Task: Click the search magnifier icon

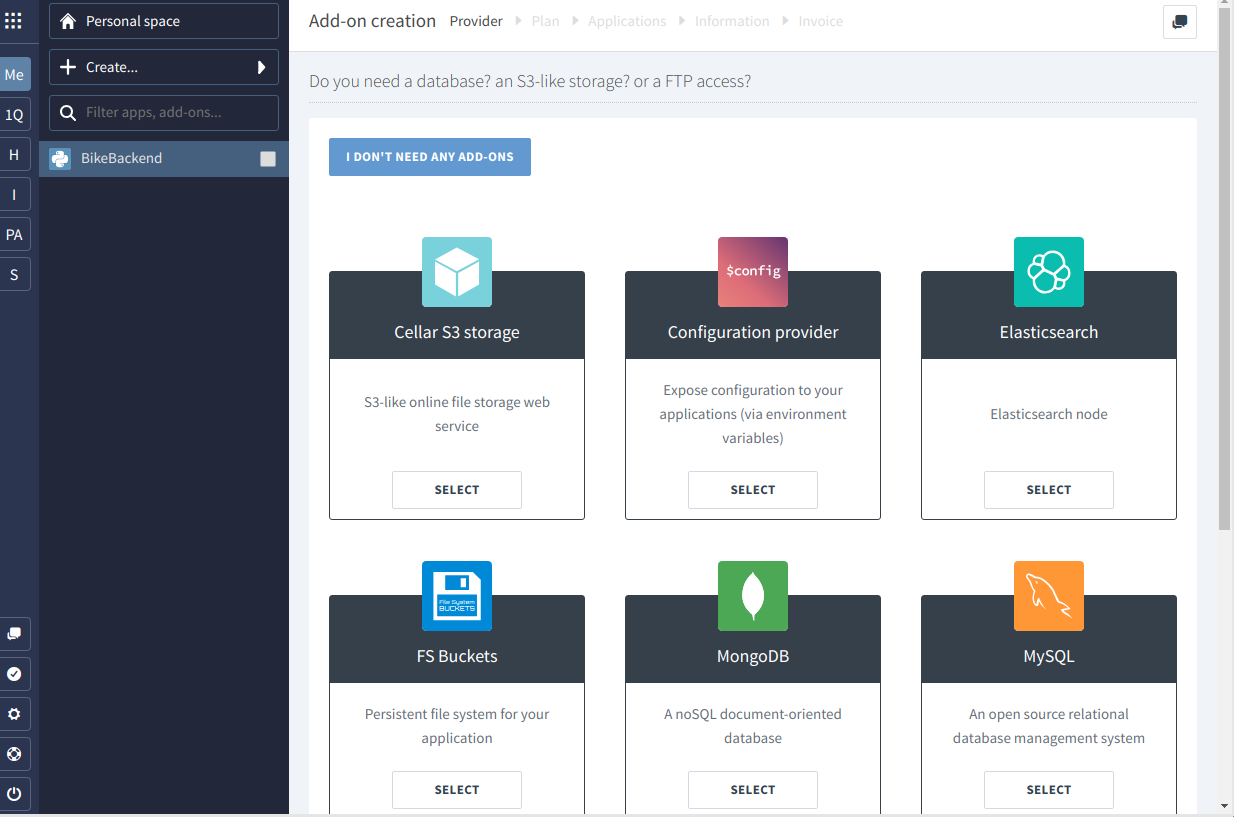Action: coord(68,112)
